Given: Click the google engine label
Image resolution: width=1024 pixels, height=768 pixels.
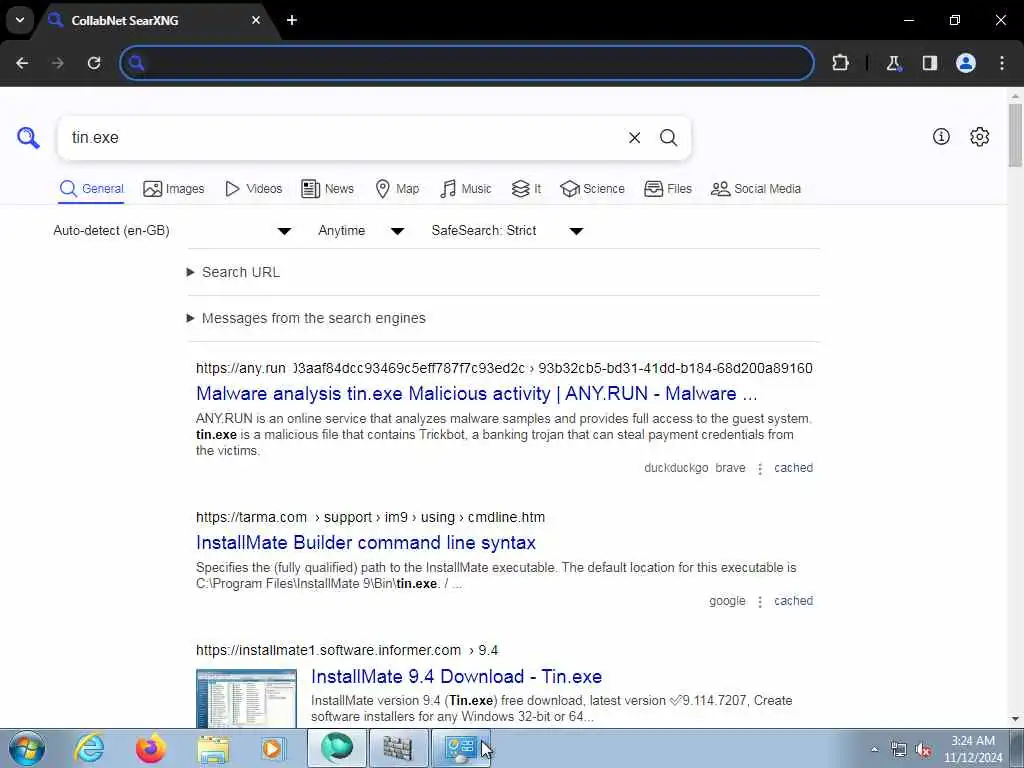Looking at the screenshot, I should pyautogui.click(x=727, y=601).
